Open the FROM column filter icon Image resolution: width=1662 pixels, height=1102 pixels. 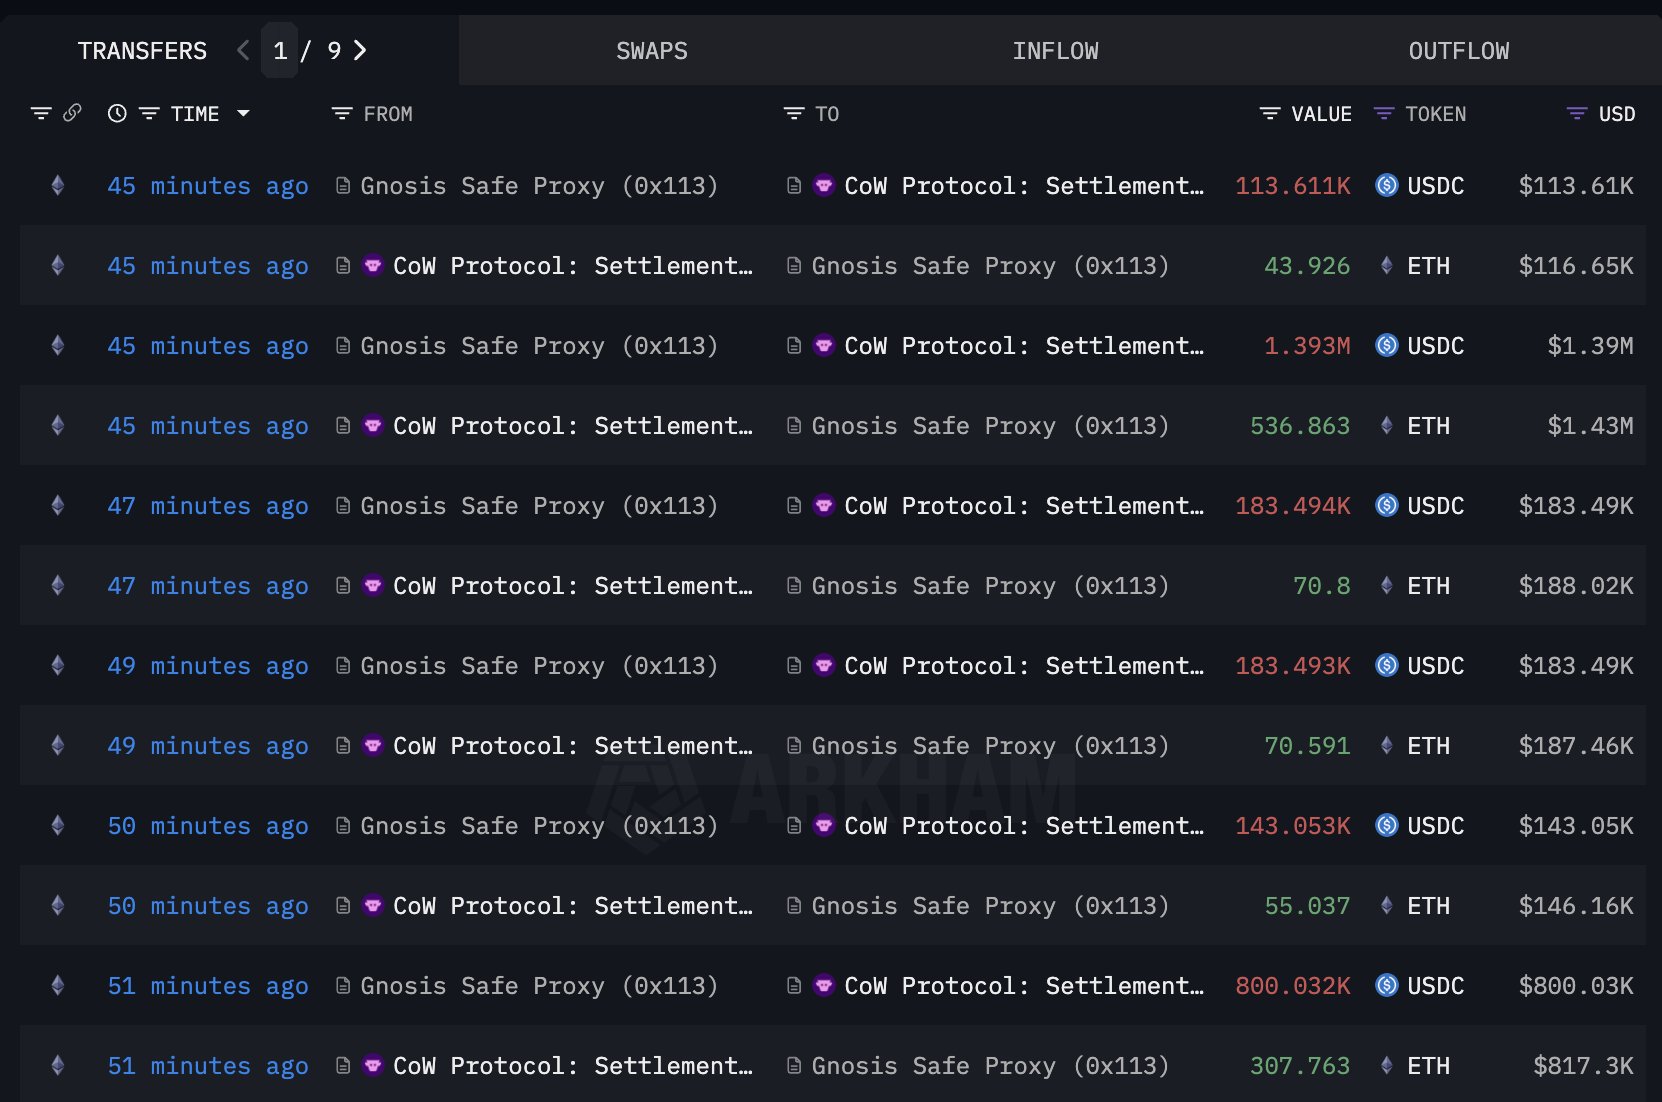pyautogui.click(x=342, y=114)
